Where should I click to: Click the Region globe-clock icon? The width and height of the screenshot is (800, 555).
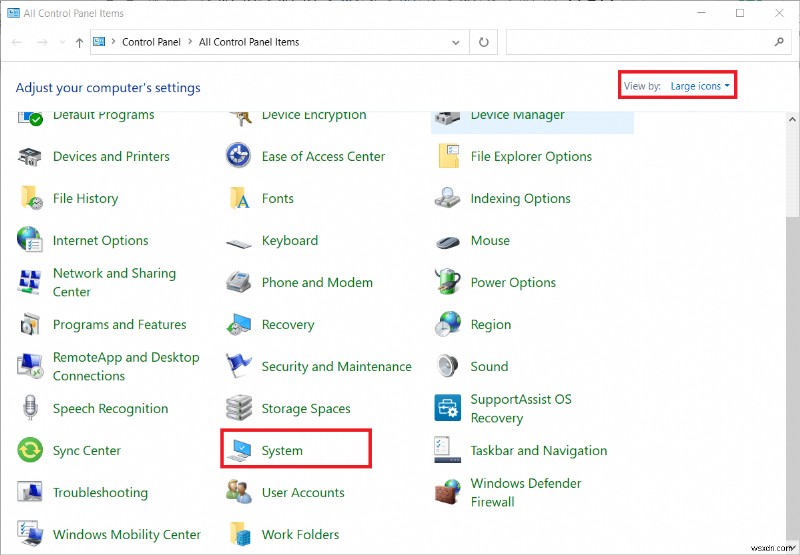447,324
